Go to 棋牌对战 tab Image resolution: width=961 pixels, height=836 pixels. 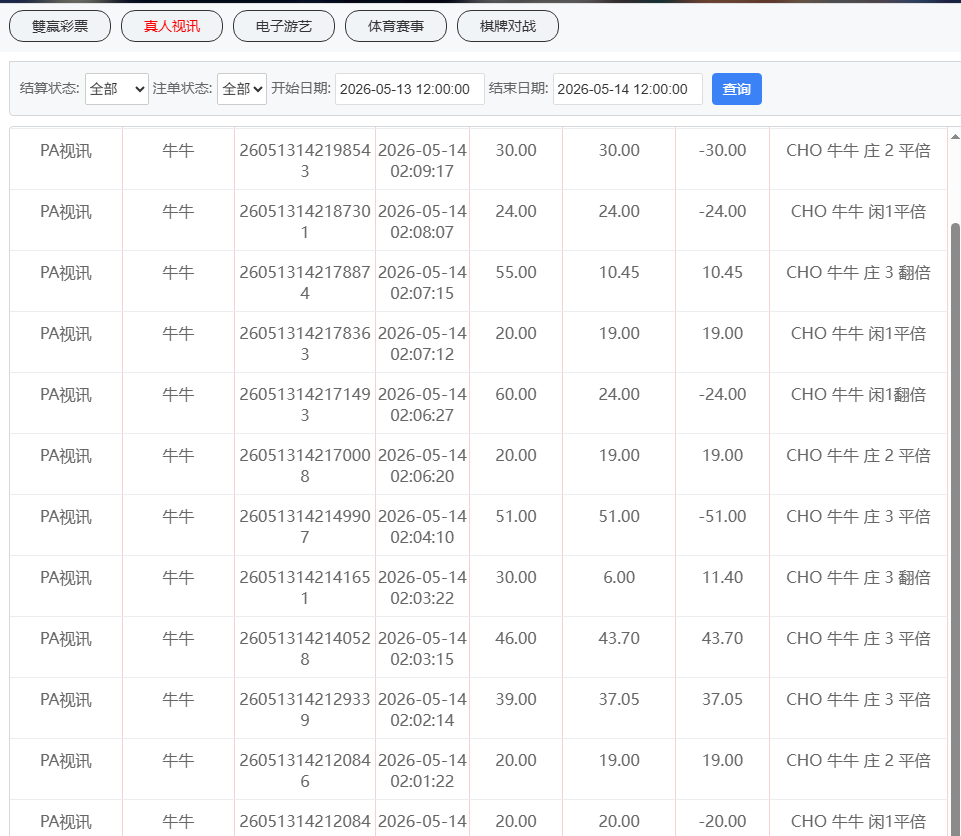click(x=507, y=26)
